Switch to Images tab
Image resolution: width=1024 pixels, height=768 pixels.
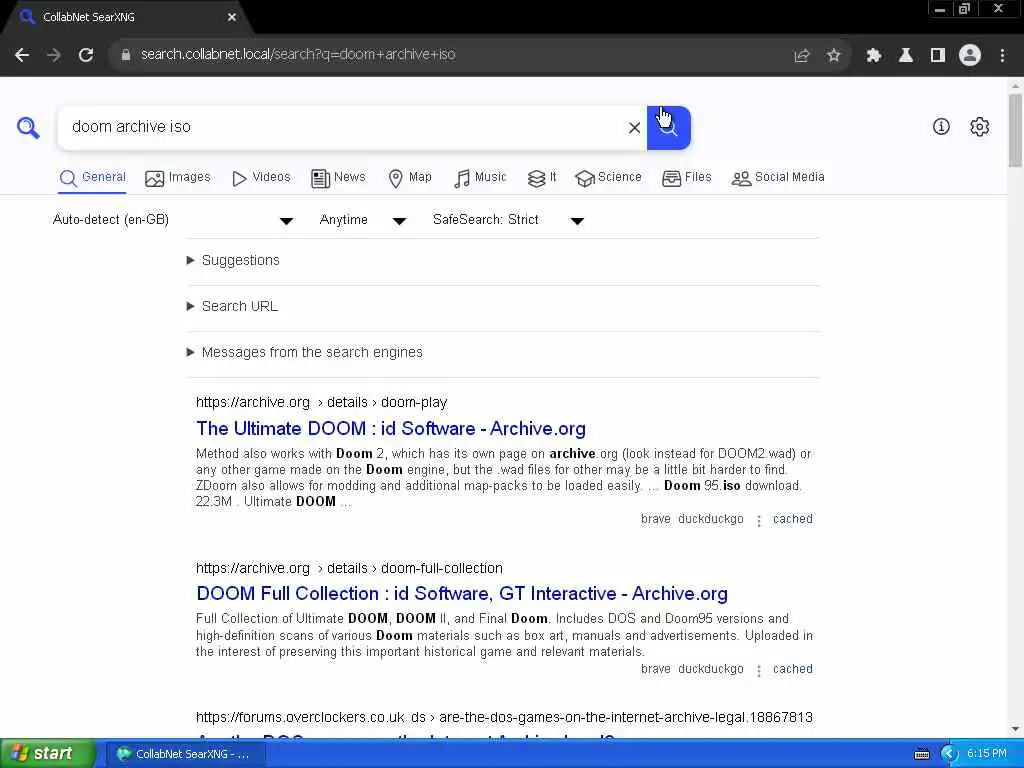[x=178, y=178]
